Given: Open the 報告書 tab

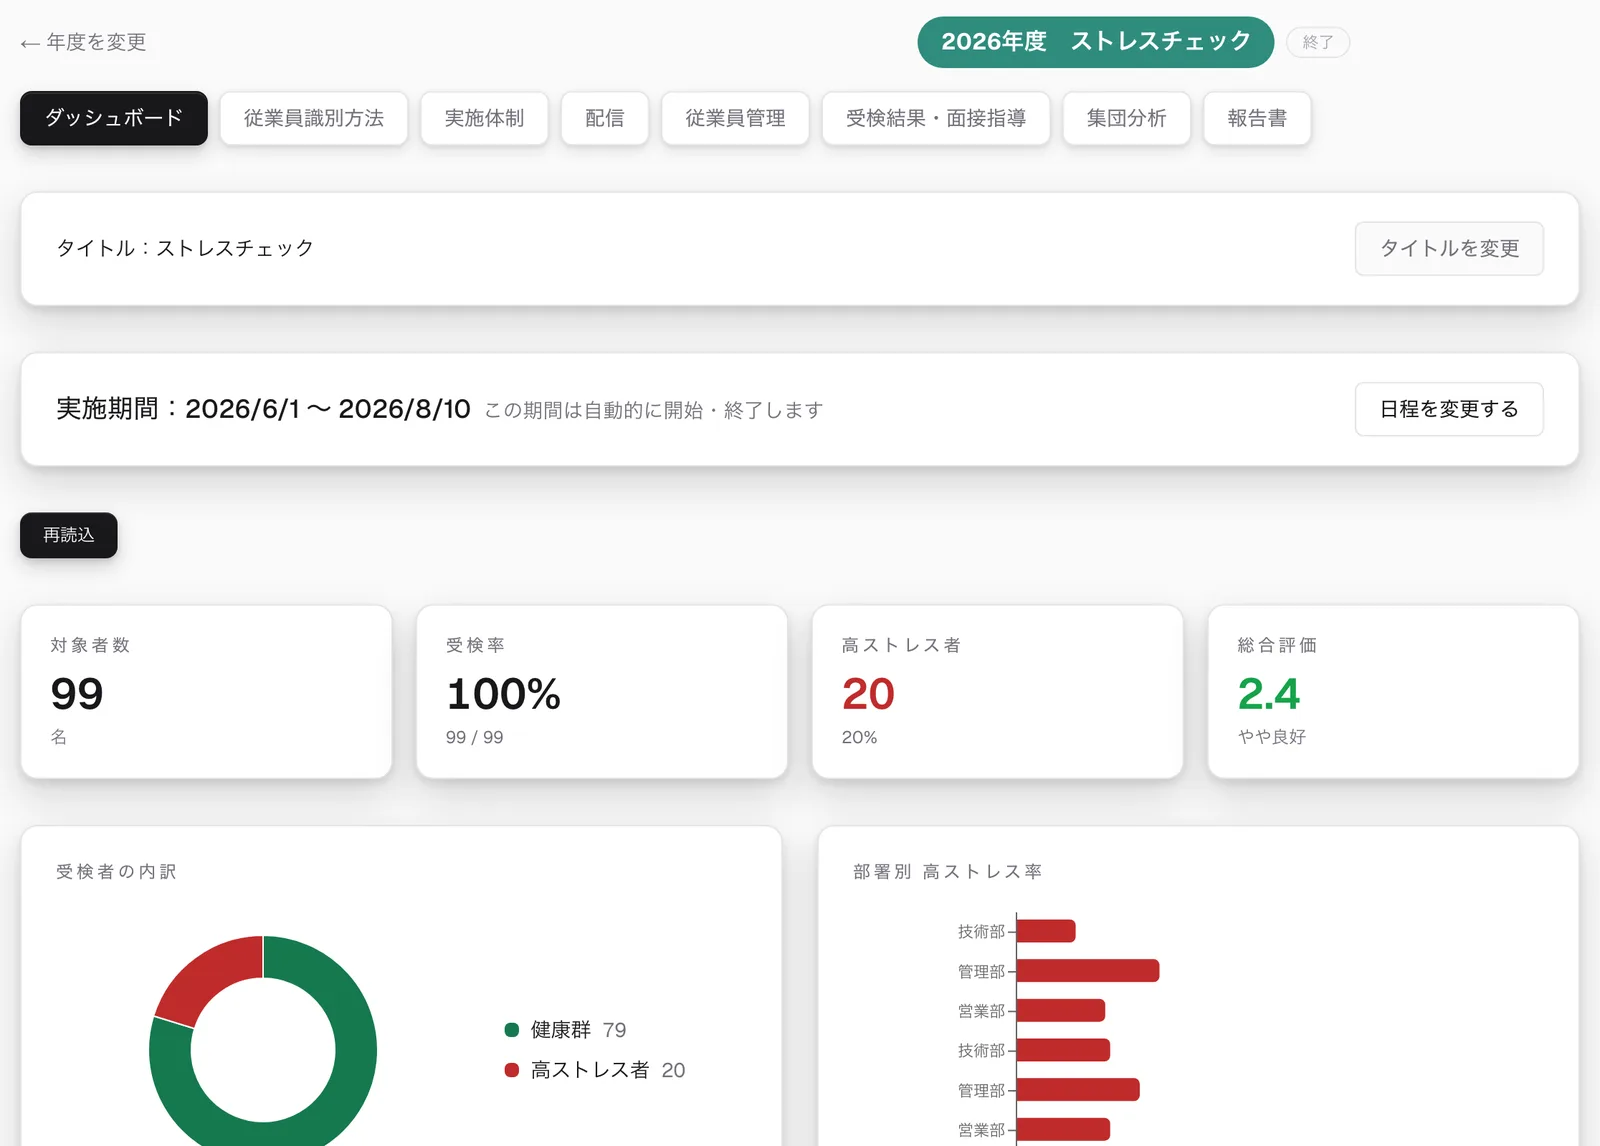Looking at the screenshot, I should (1257, 118).
